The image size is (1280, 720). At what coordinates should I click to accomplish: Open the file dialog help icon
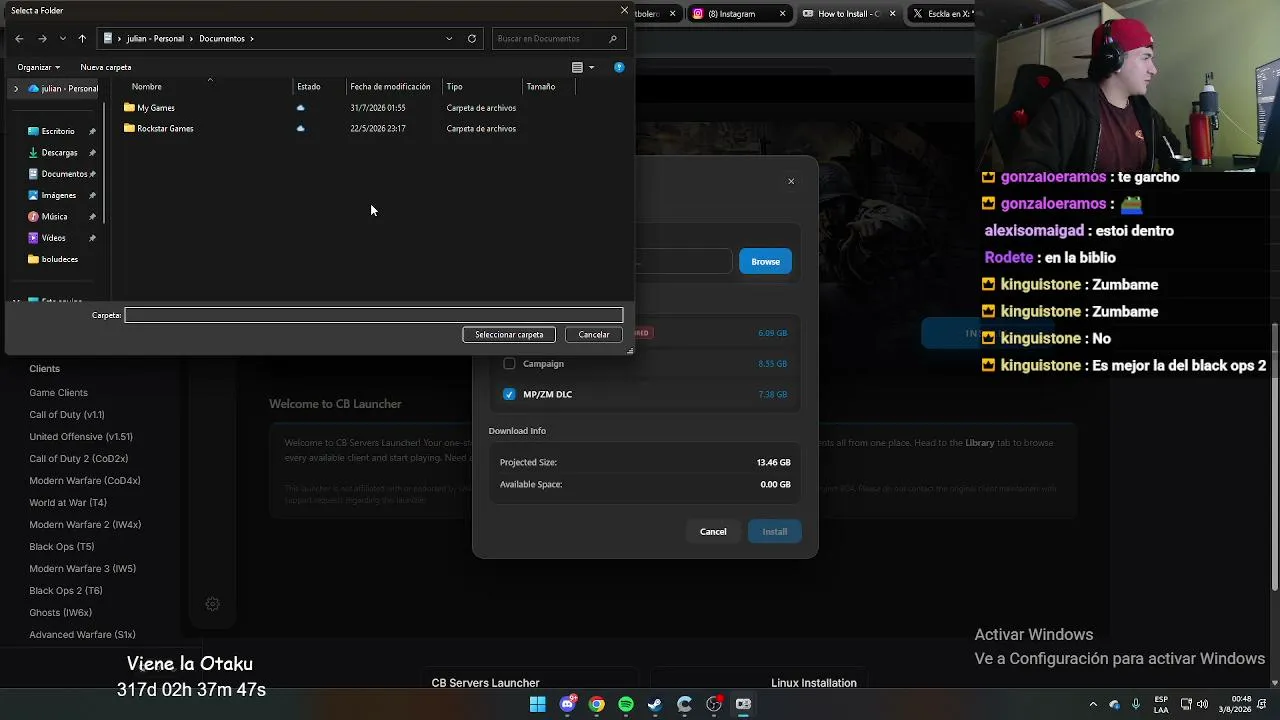point(619,67)
